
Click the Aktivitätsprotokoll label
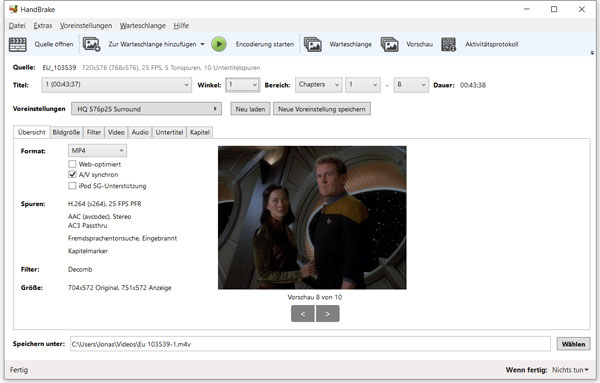point(492,44)
